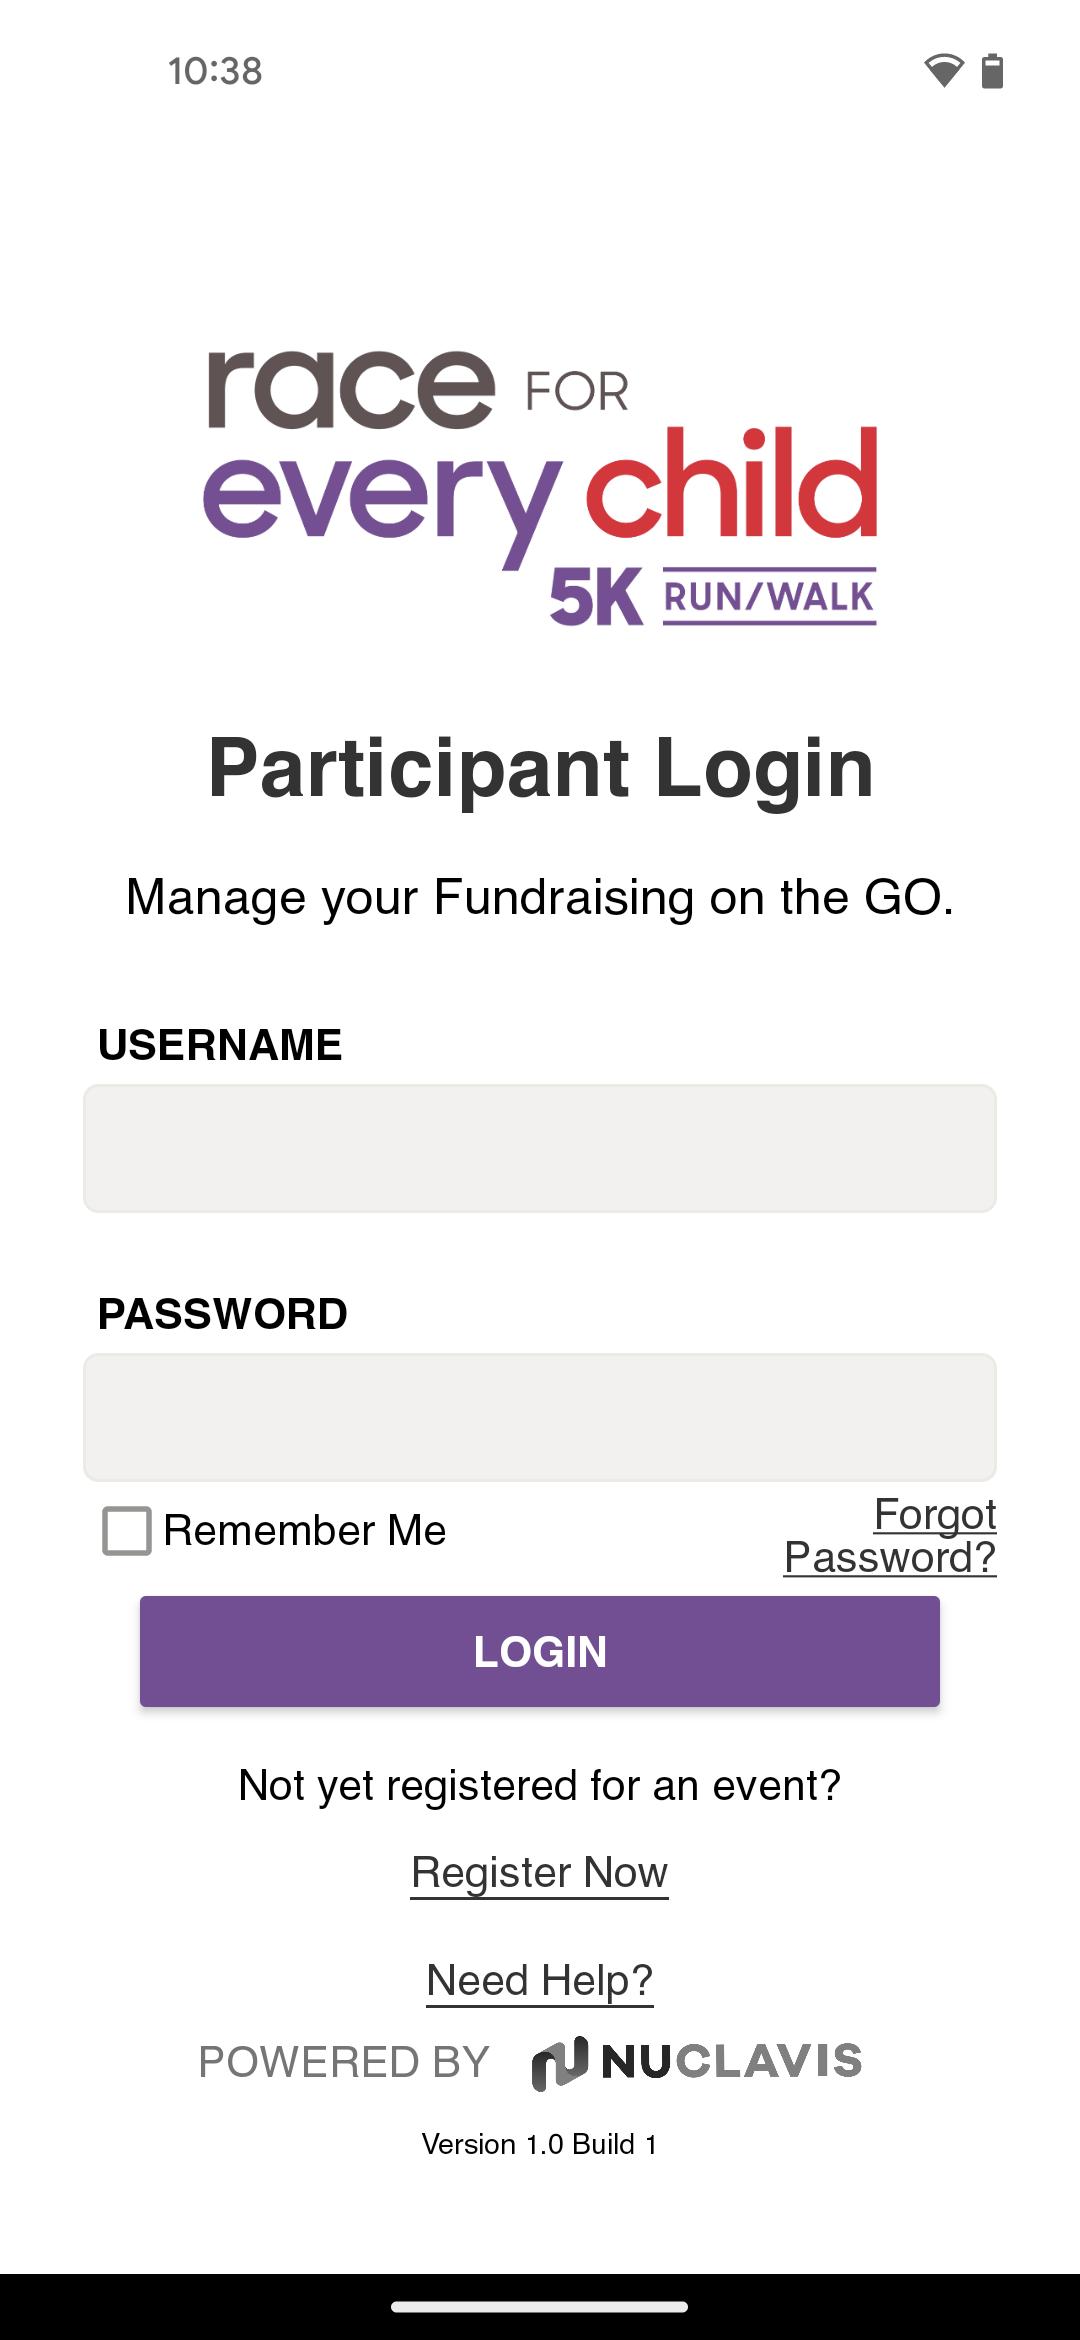Tap the NUCLAVIS wordmark
This screenshot has height=2340, width=1080.
(732, 2062)
